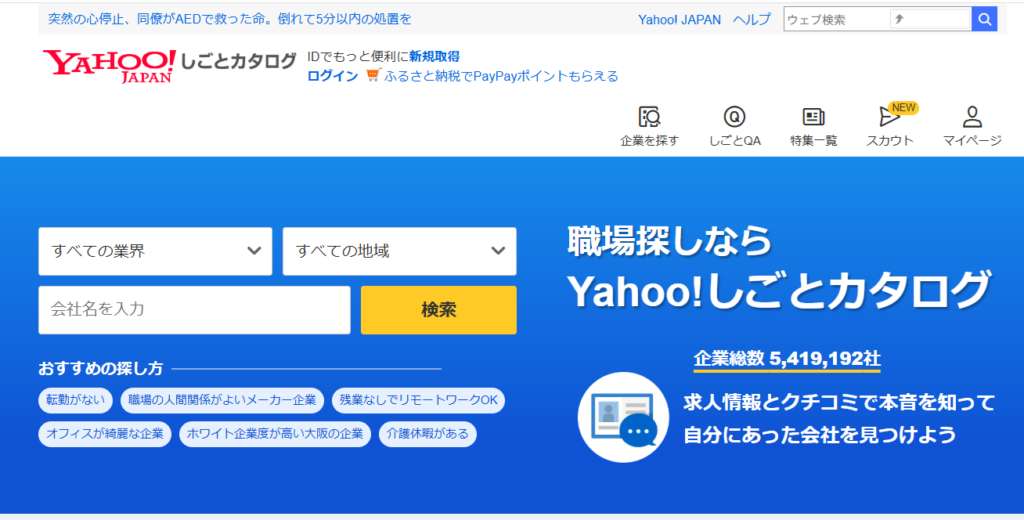Select the 転勤がない tag
Viewport: 1024px width, 520px height.
[x=76, y=400]
